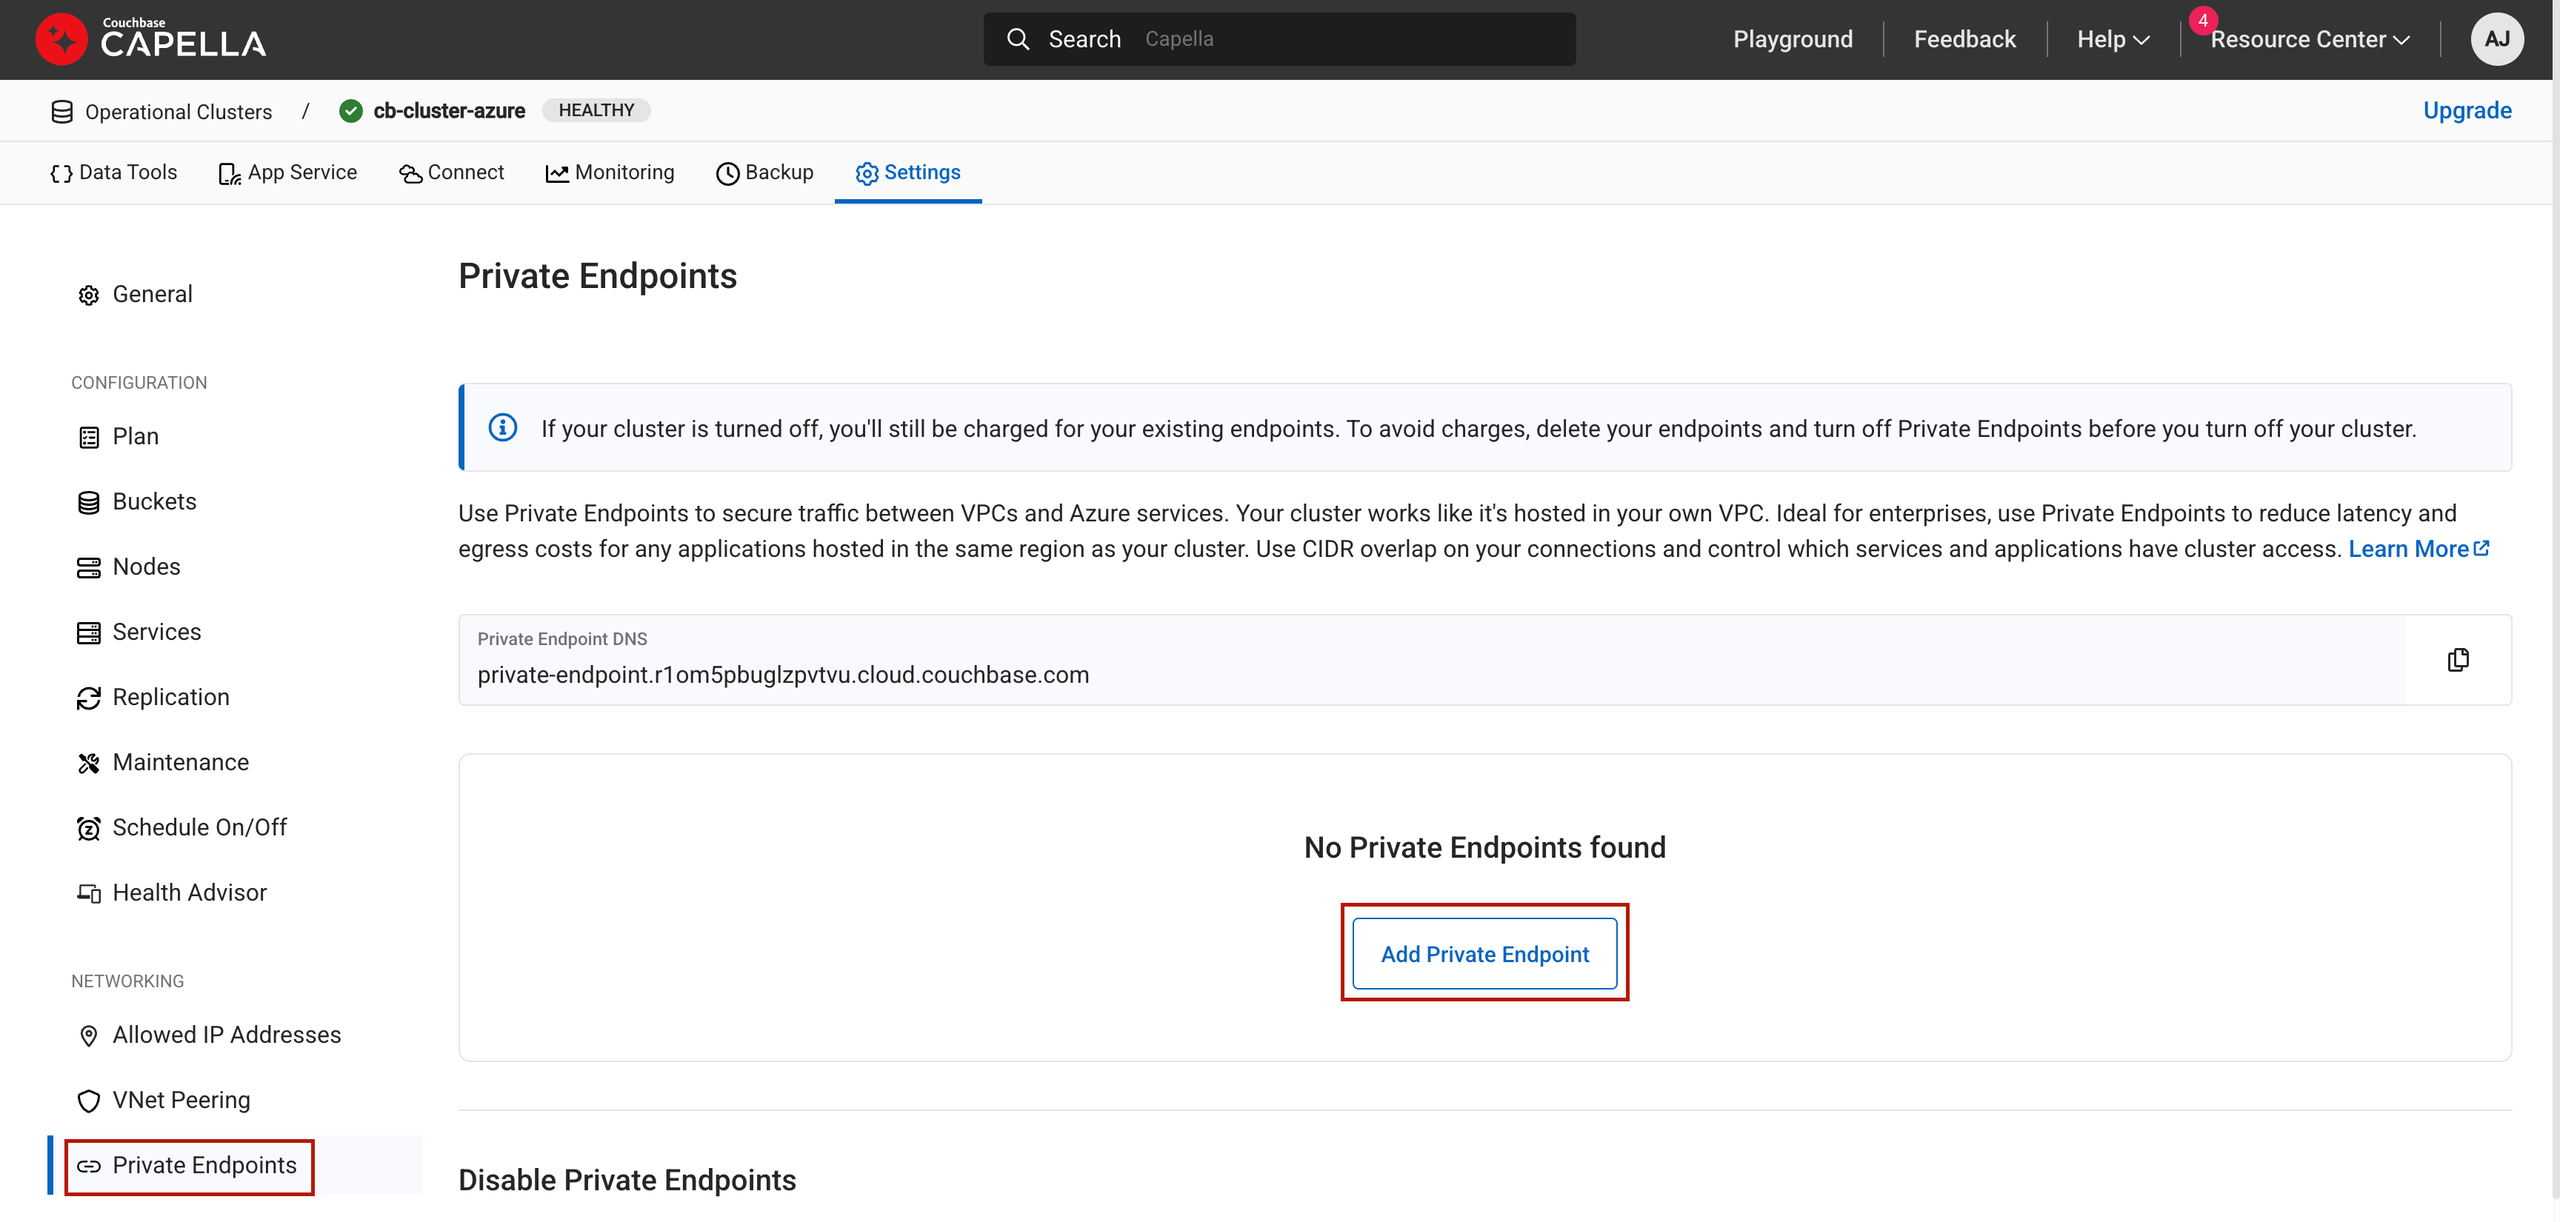
Task: Click the Upgrade link
Action: click(x=2466, y=110)
